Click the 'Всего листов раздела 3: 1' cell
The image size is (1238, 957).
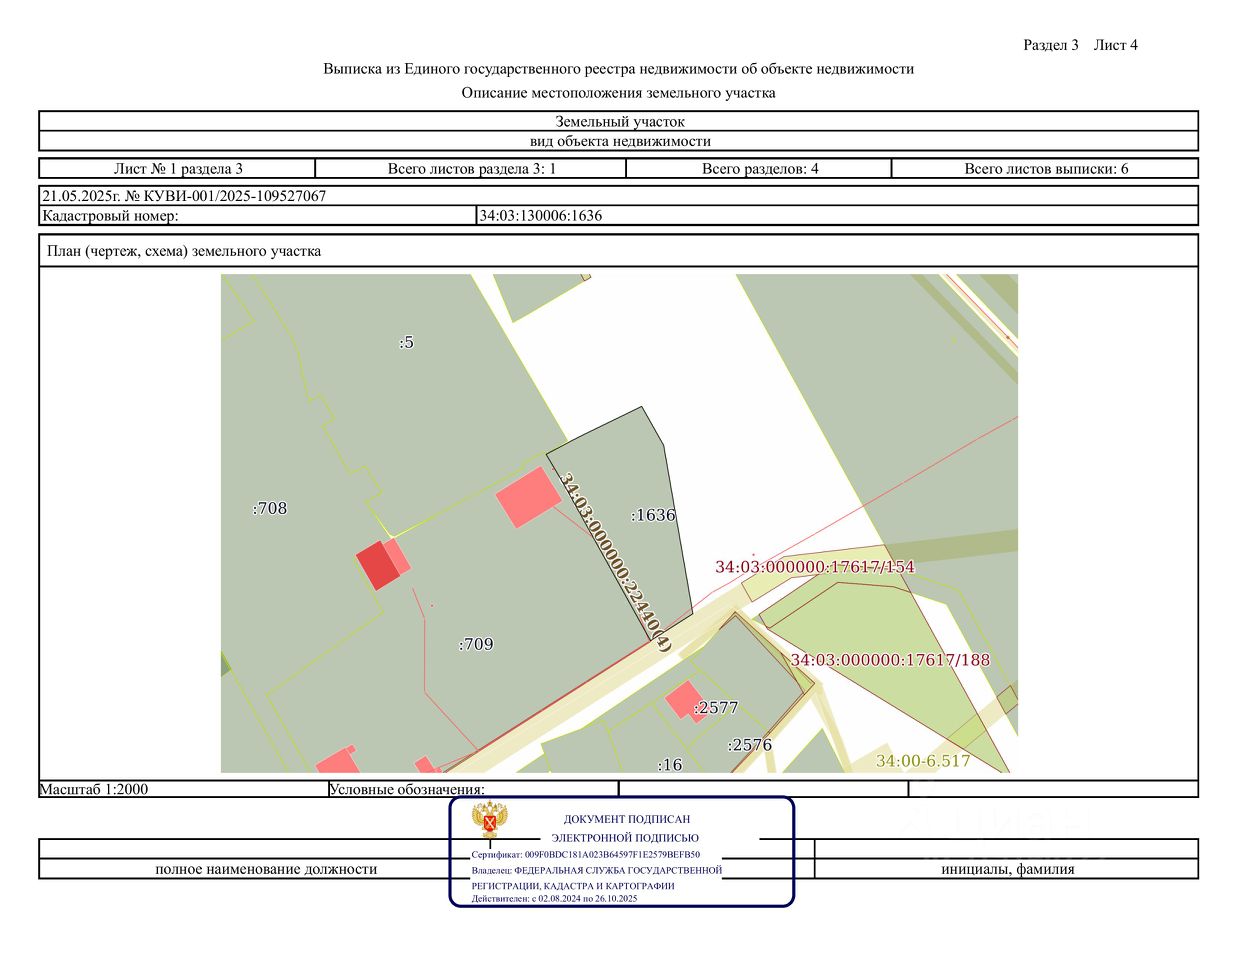471,169
